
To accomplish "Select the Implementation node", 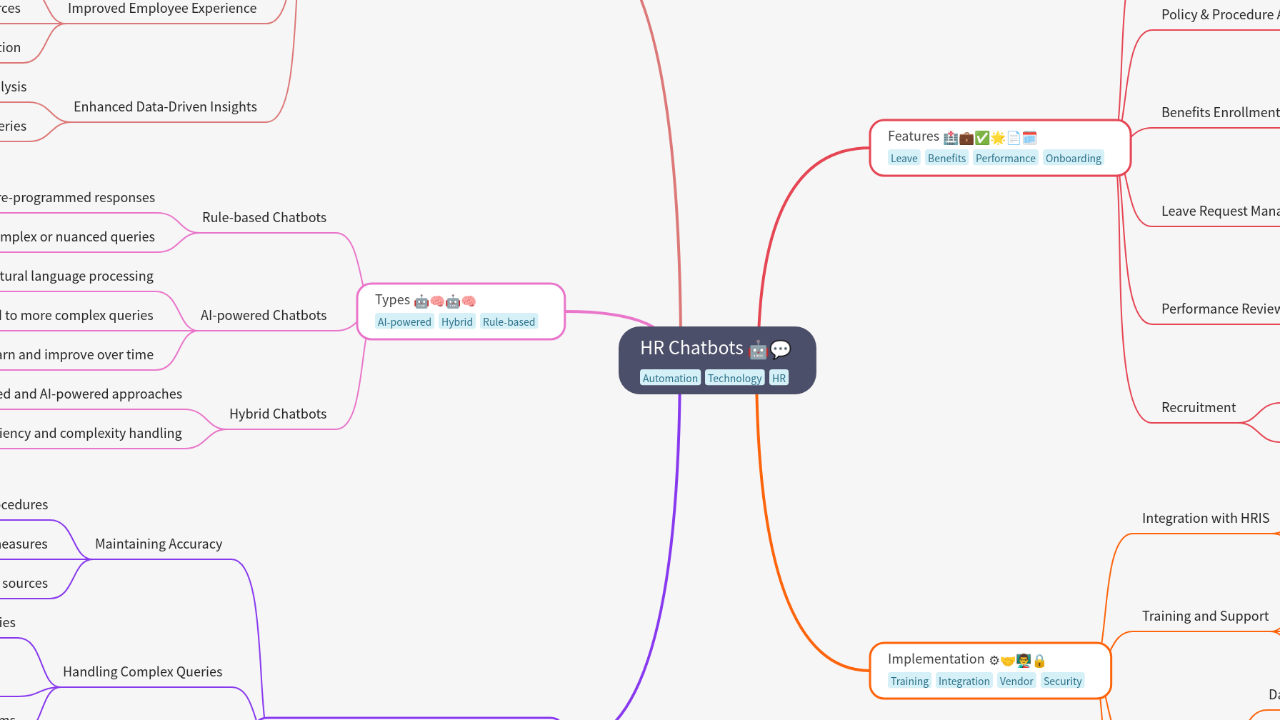I will (x=990, y=670).
